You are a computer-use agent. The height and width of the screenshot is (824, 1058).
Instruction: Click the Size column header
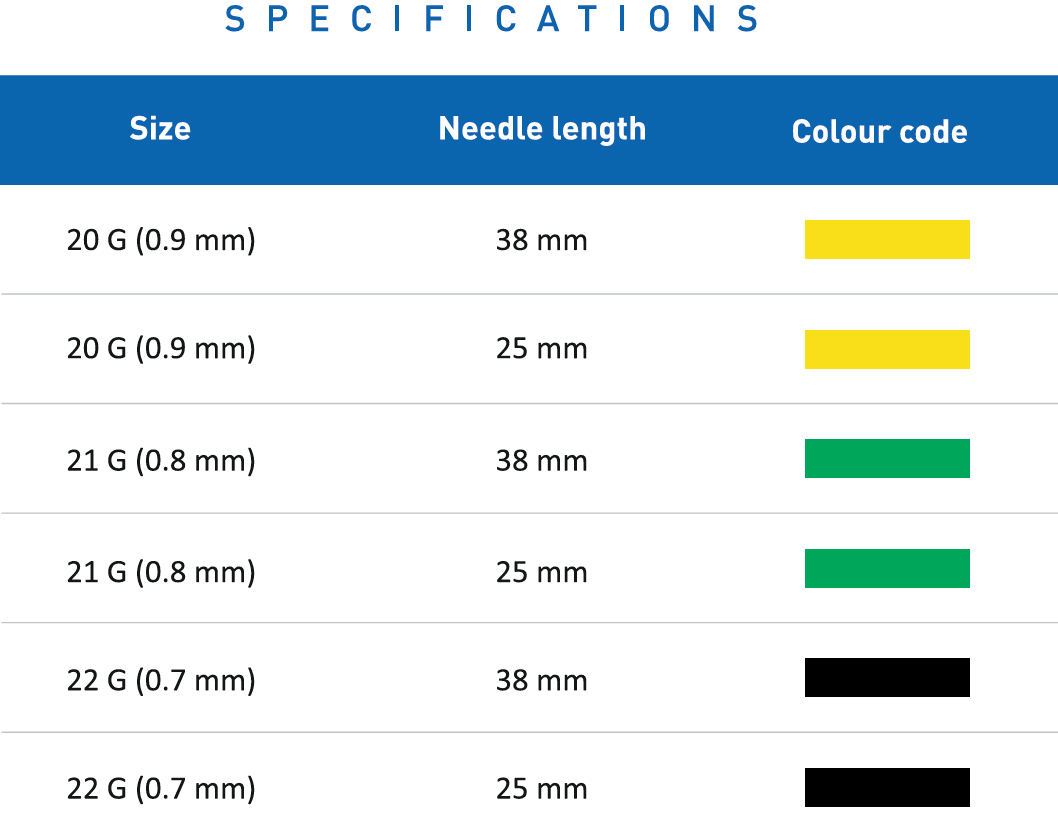(x=160, y=129)
